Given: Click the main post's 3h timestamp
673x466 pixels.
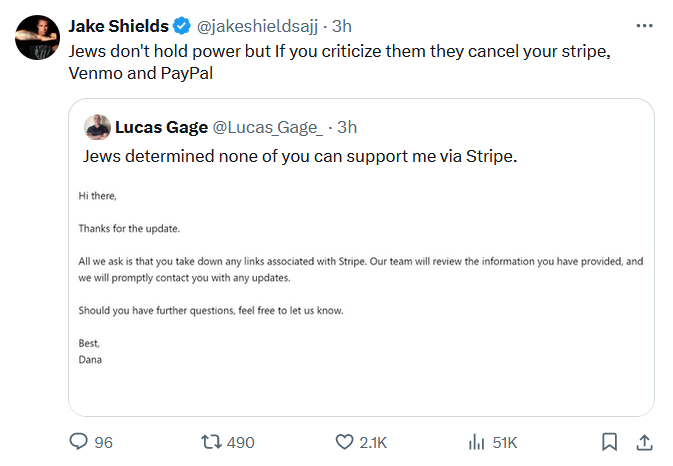Looking at the screenshot, I should click(344, 24).
